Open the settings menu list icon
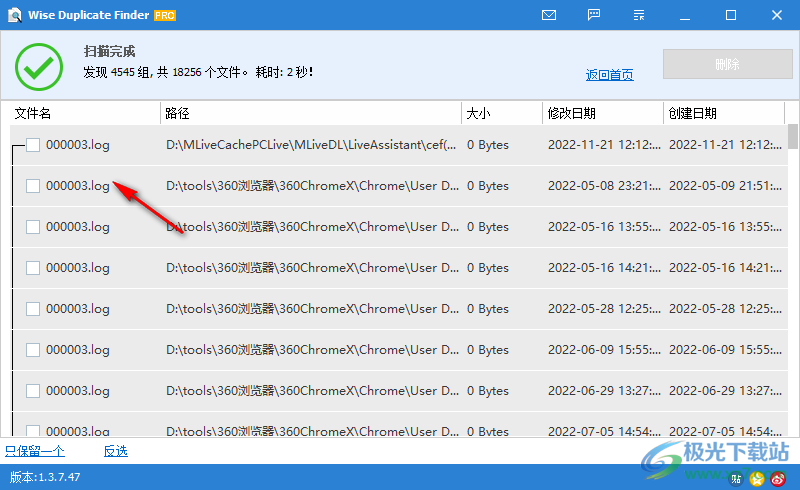Image resolution: width=800 pixels, height=490 pixels. [639, 15]
